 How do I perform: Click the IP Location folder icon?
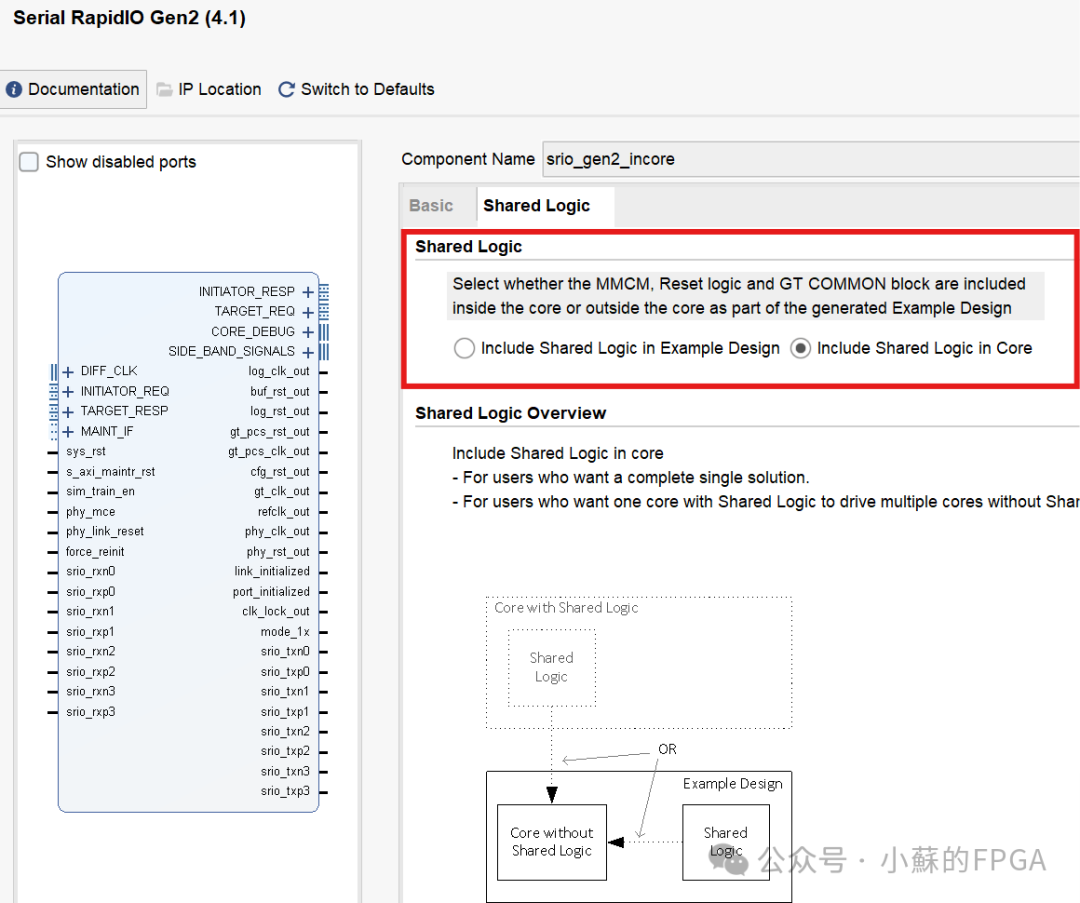[165, 90]
